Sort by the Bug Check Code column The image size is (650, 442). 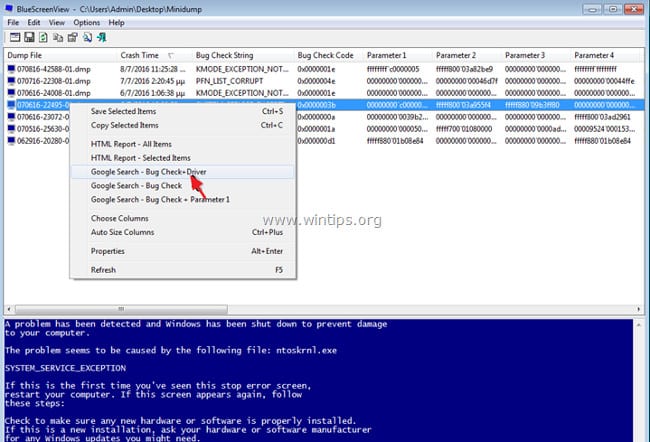tap(325, 55)
